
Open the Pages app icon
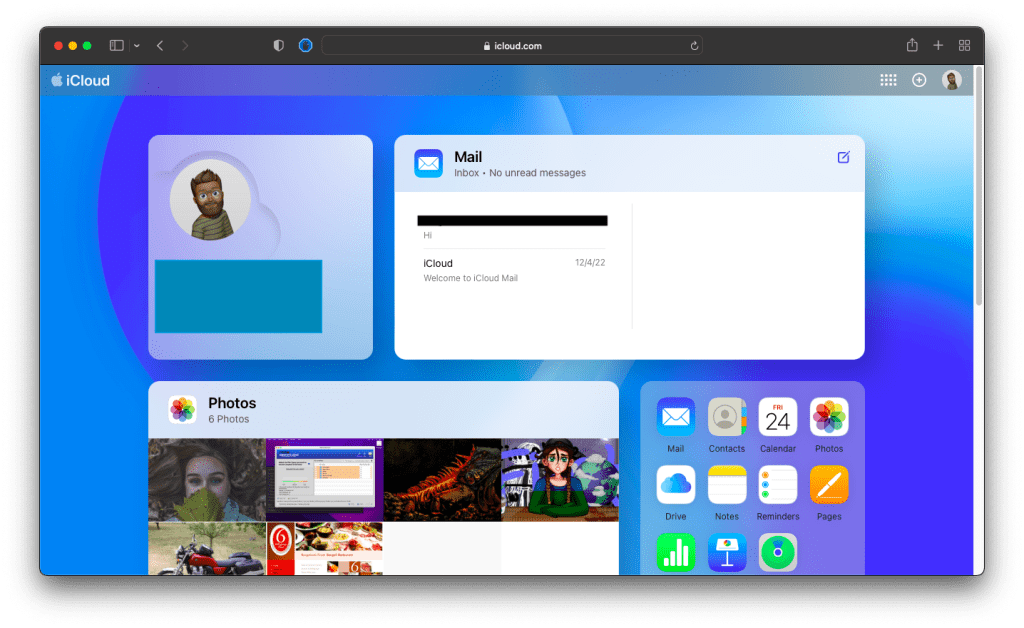coord(828,485)
